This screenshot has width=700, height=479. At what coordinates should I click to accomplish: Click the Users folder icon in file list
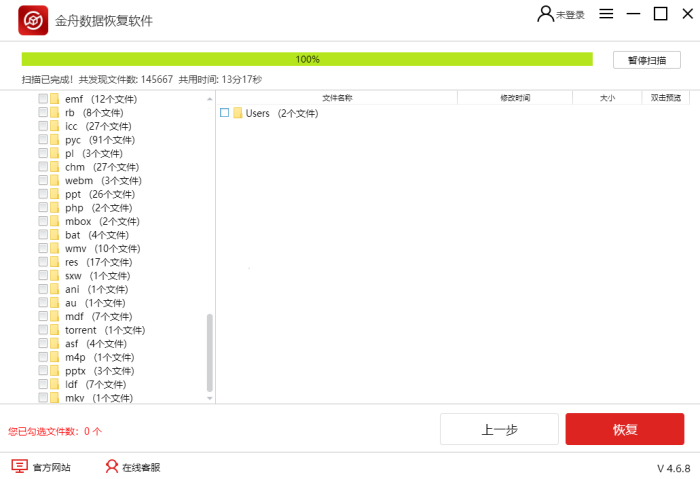point(238,113)
